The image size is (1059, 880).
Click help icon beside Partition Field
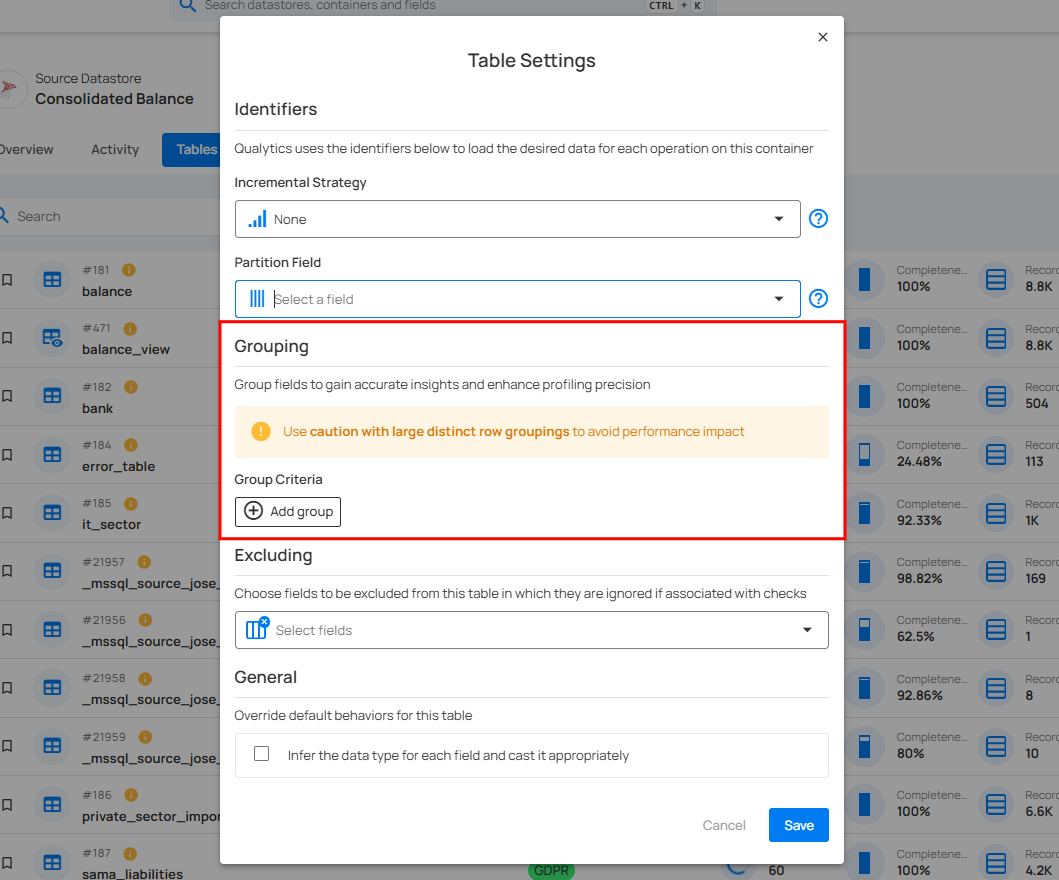click(x=818, y=299)
